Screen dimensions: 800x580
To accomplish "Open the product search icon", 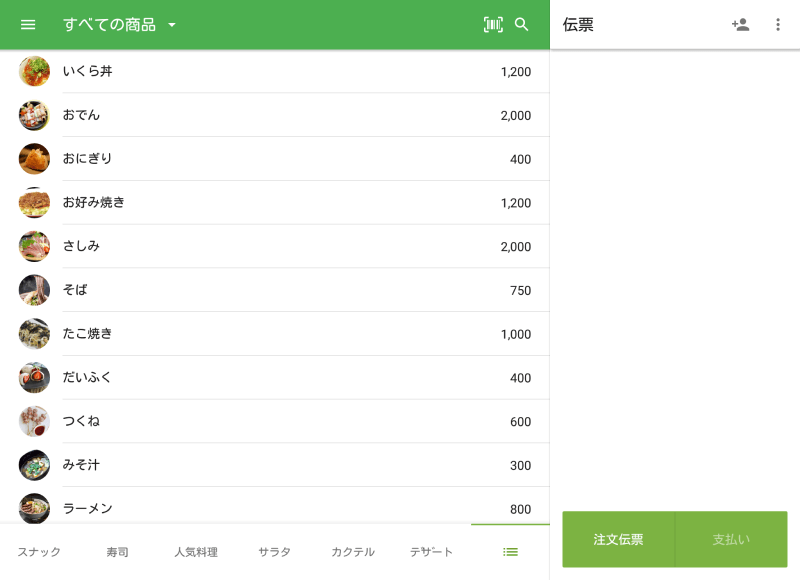I will [x=522, y=25].
